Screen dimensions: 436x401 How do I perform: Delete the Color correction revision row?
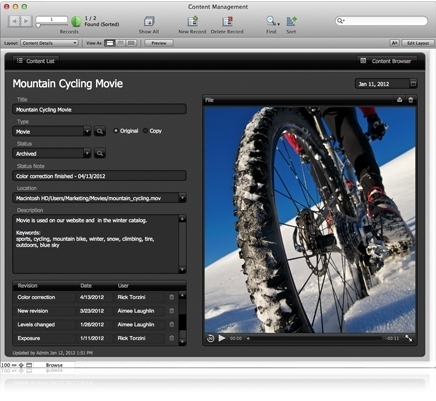pos(172,297)
